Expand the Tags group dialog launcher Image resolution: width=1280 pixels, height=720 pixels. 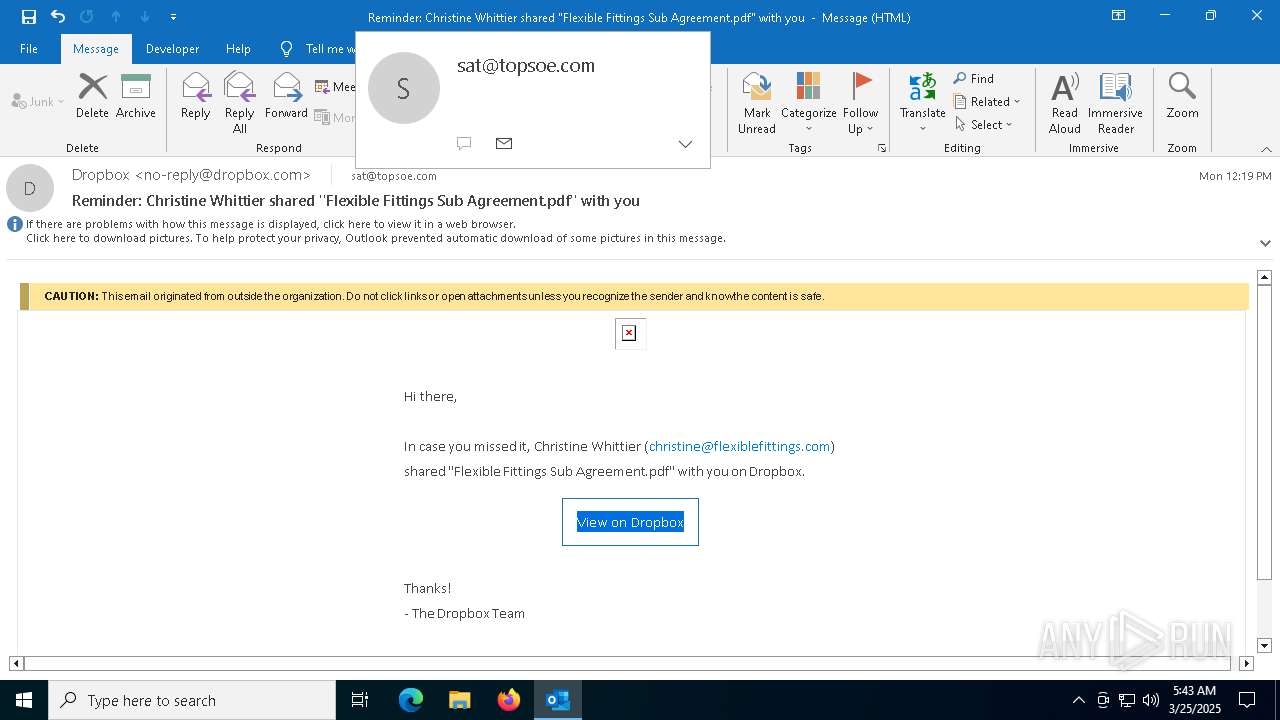pos(882,148)
